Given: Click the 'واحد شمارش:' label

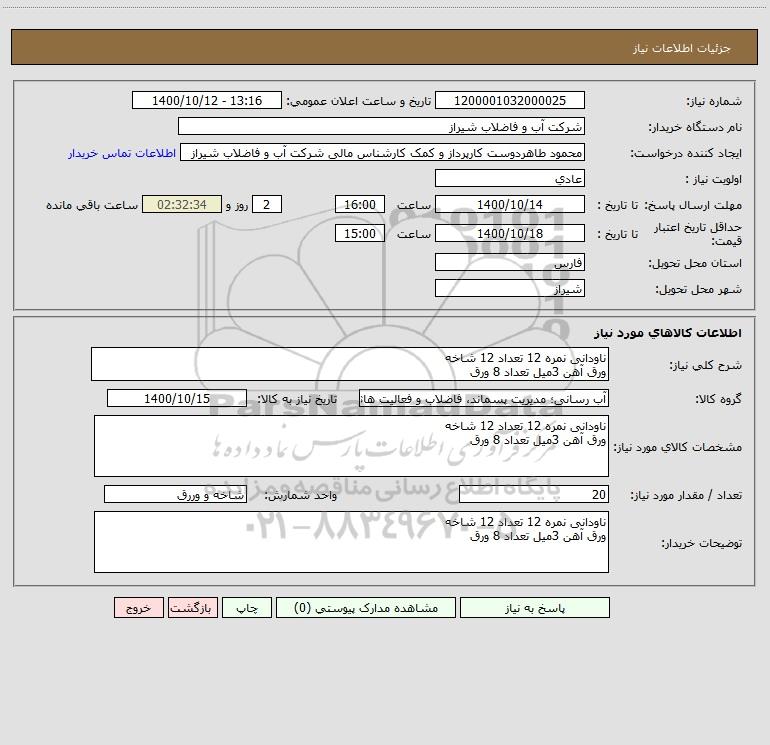Looking at the screenshot, I should pyautogui.click(x=301, y=495).
